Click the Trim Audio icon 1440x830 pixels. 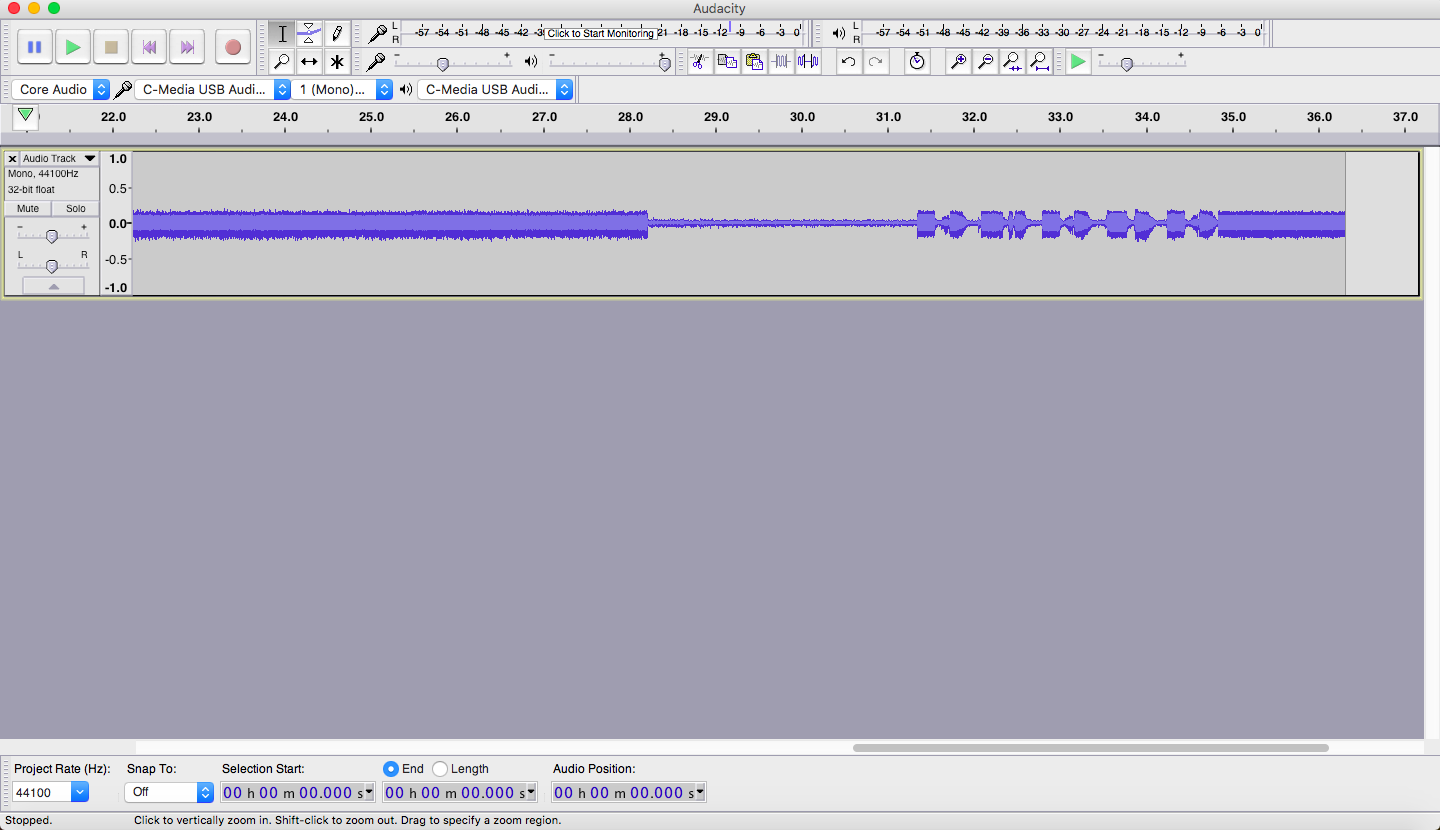(781, 62)
